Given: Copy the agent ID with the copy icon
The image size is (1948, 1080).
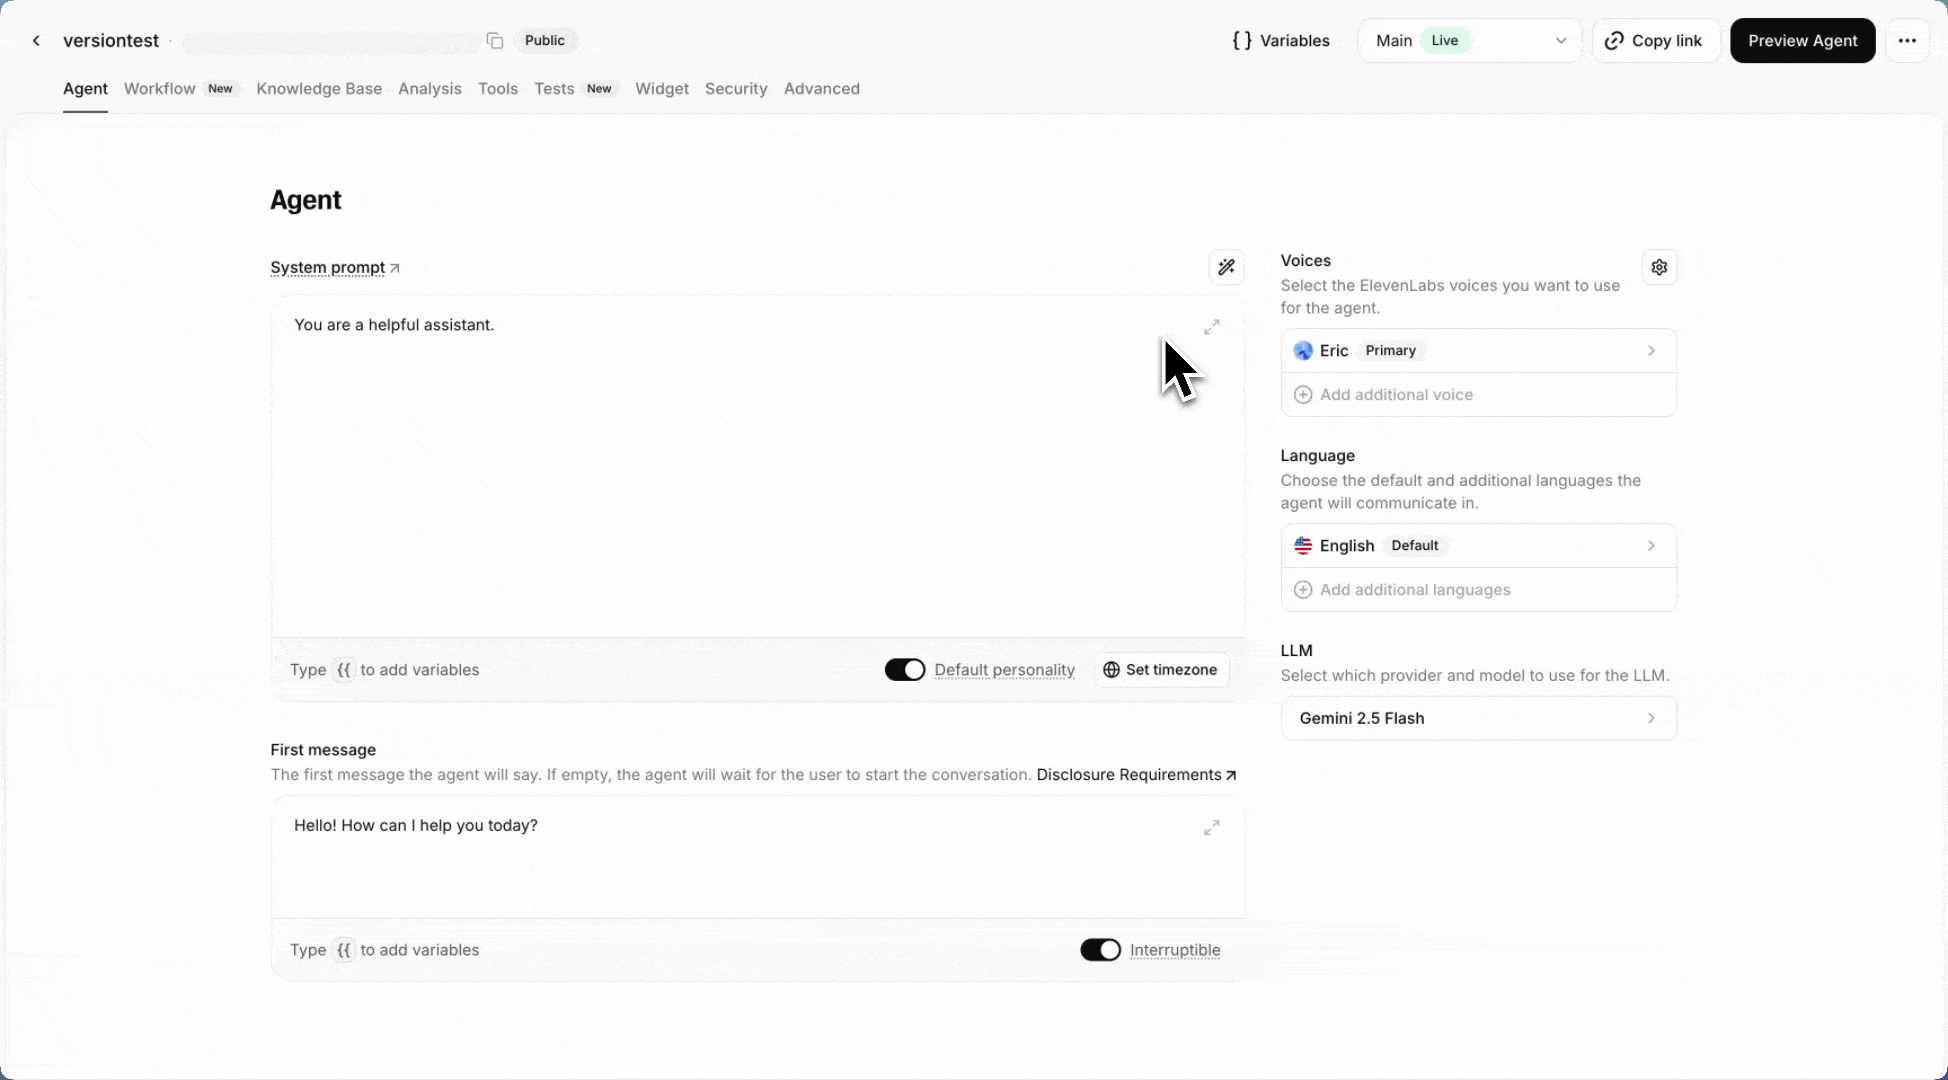Looking at the screenshot, I should pyautogui.click(x=494, y=40).
